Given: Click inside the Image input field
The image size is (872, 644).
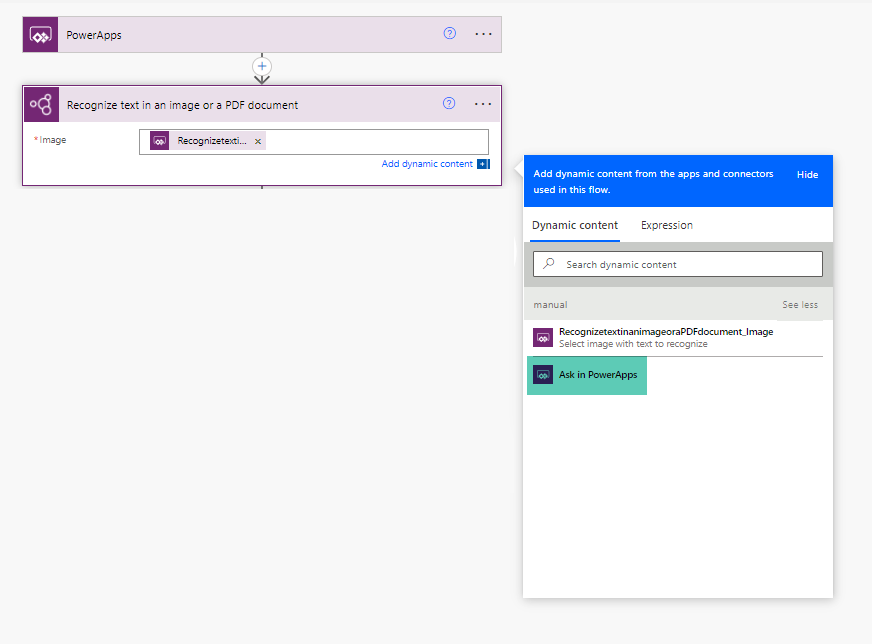Looking at the screenshot, I should point(314,142).
